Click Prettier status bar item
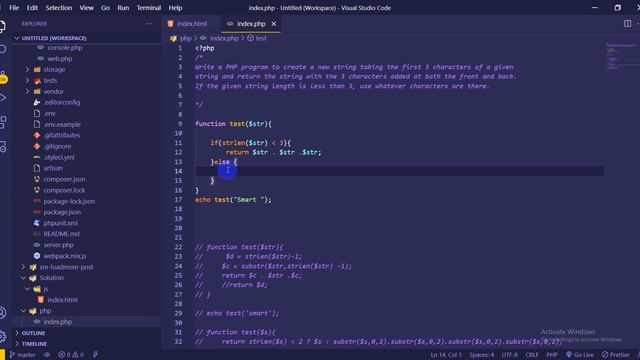The image size is (640, 360). click(x=616, y=355)
